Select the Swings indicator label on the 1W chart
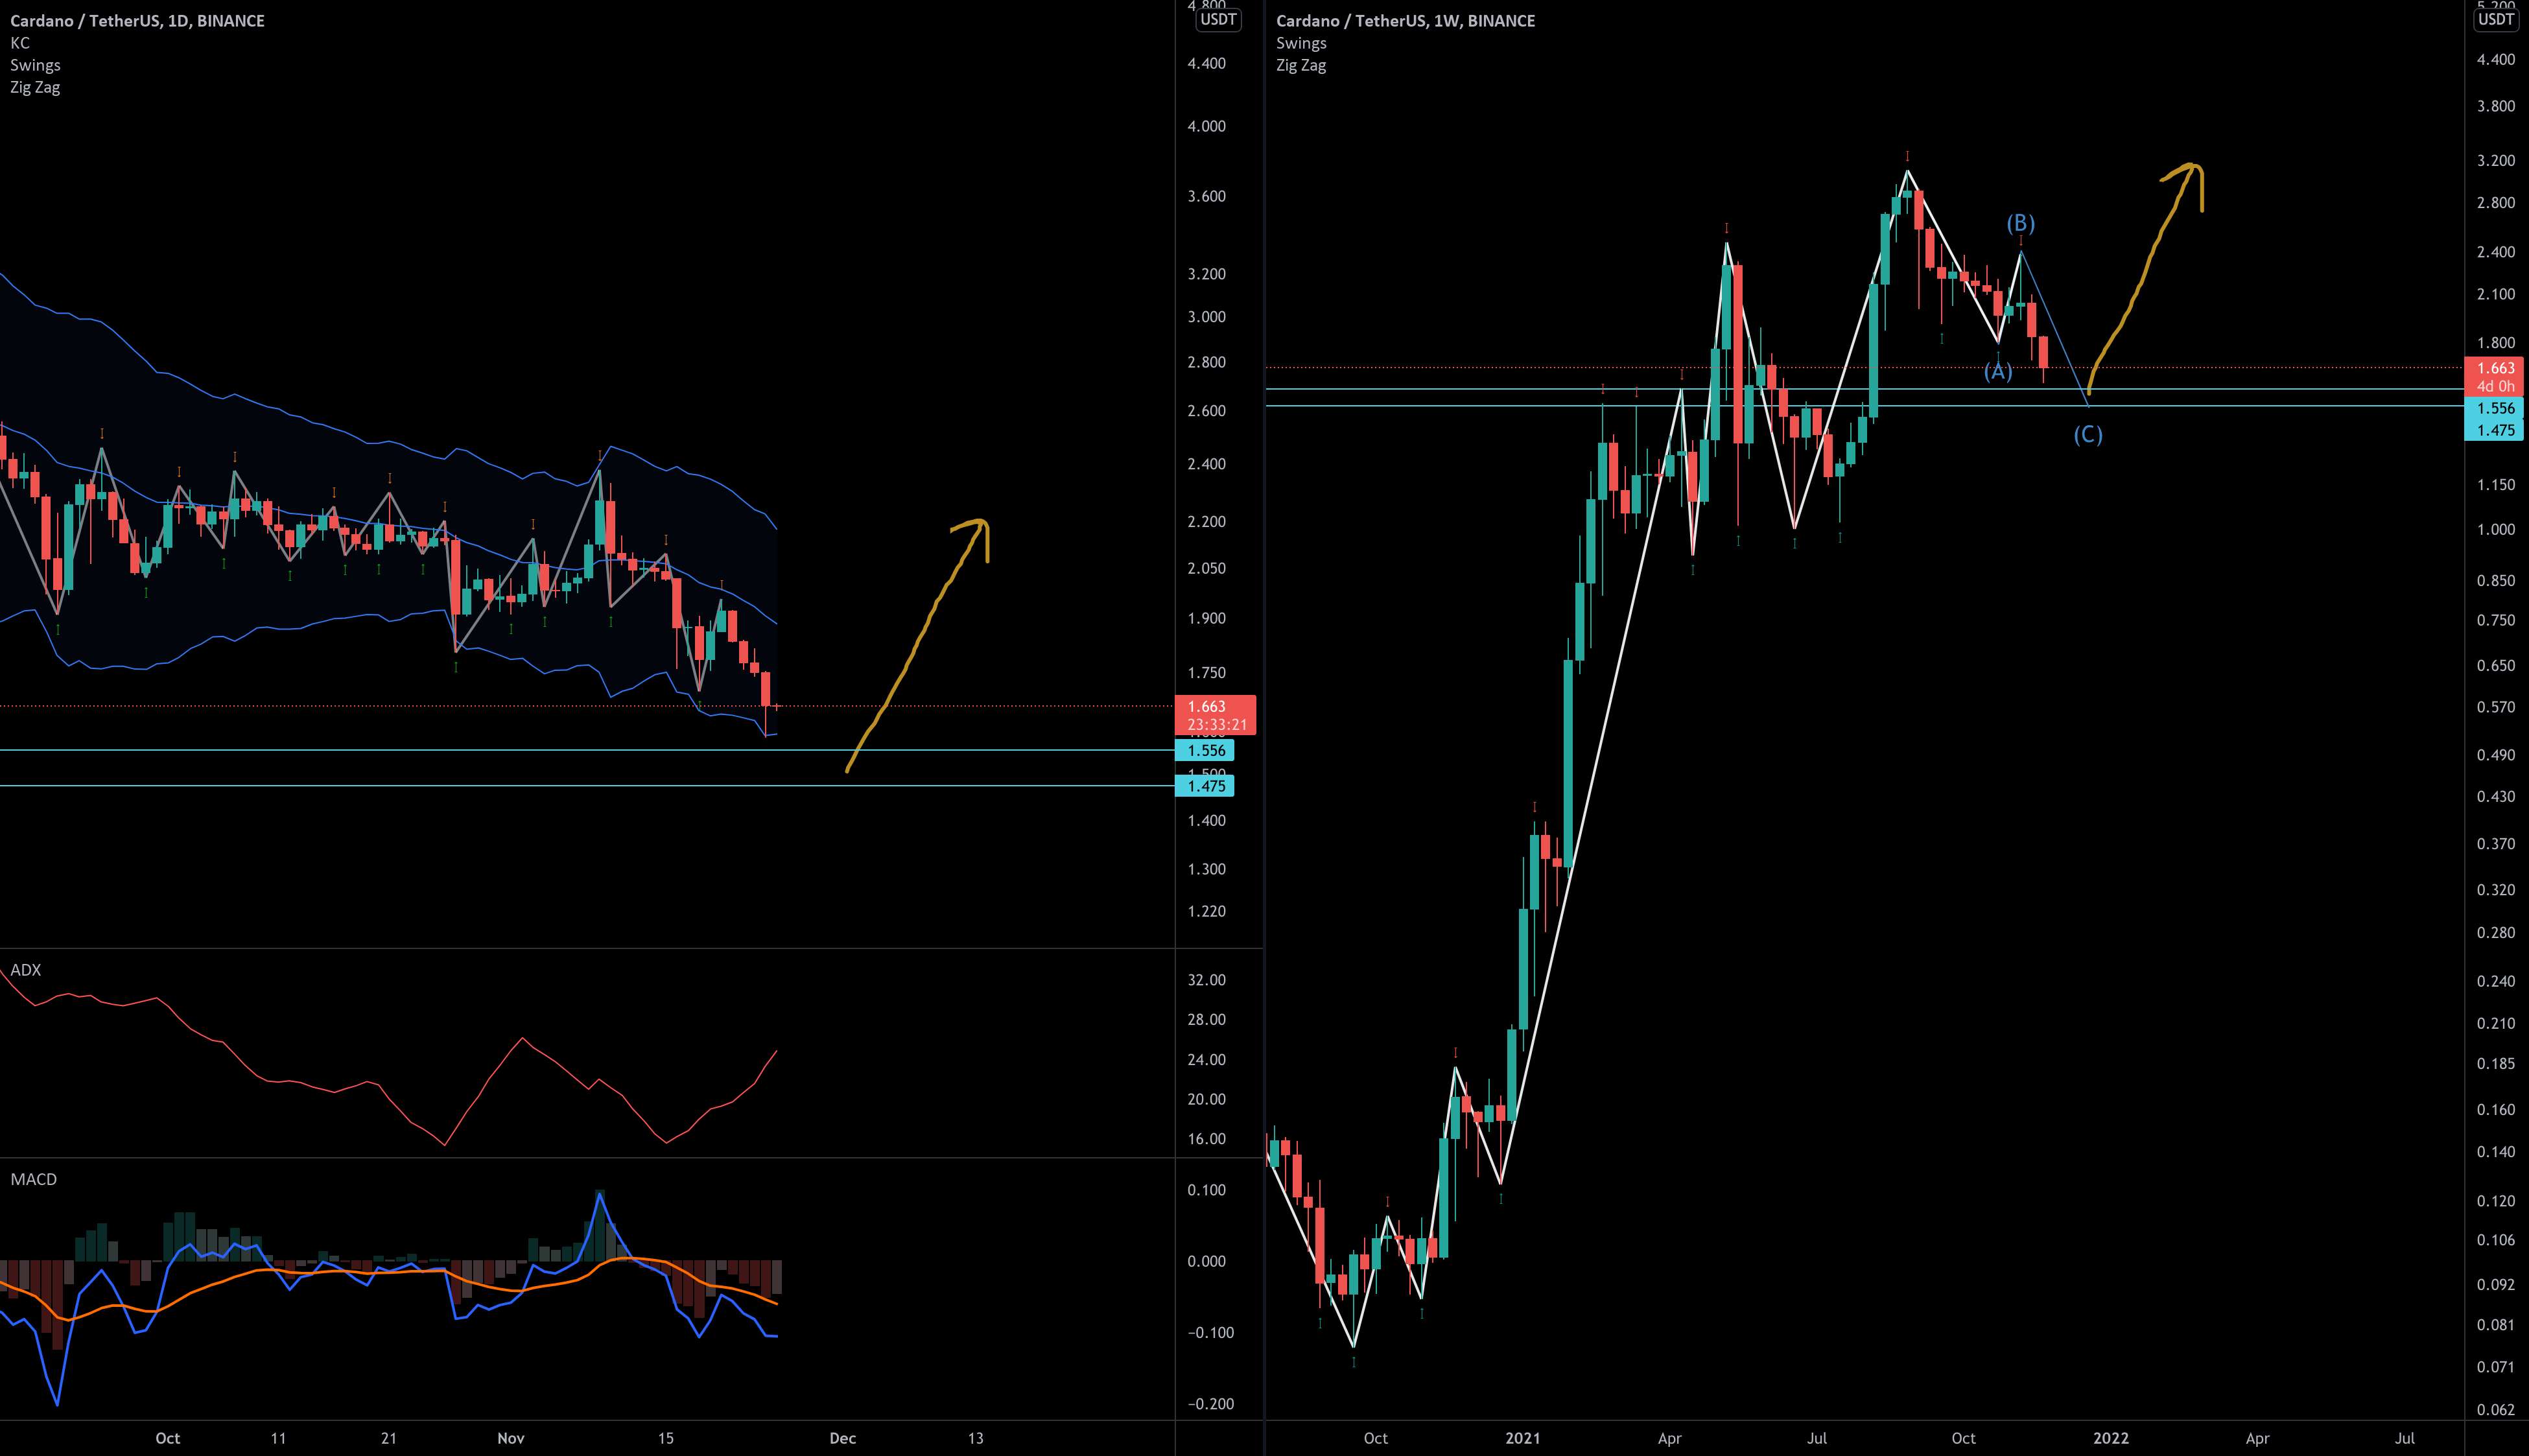Screen dimensions: 2529x1456 pyautogui.click(x=1301, y=43)
